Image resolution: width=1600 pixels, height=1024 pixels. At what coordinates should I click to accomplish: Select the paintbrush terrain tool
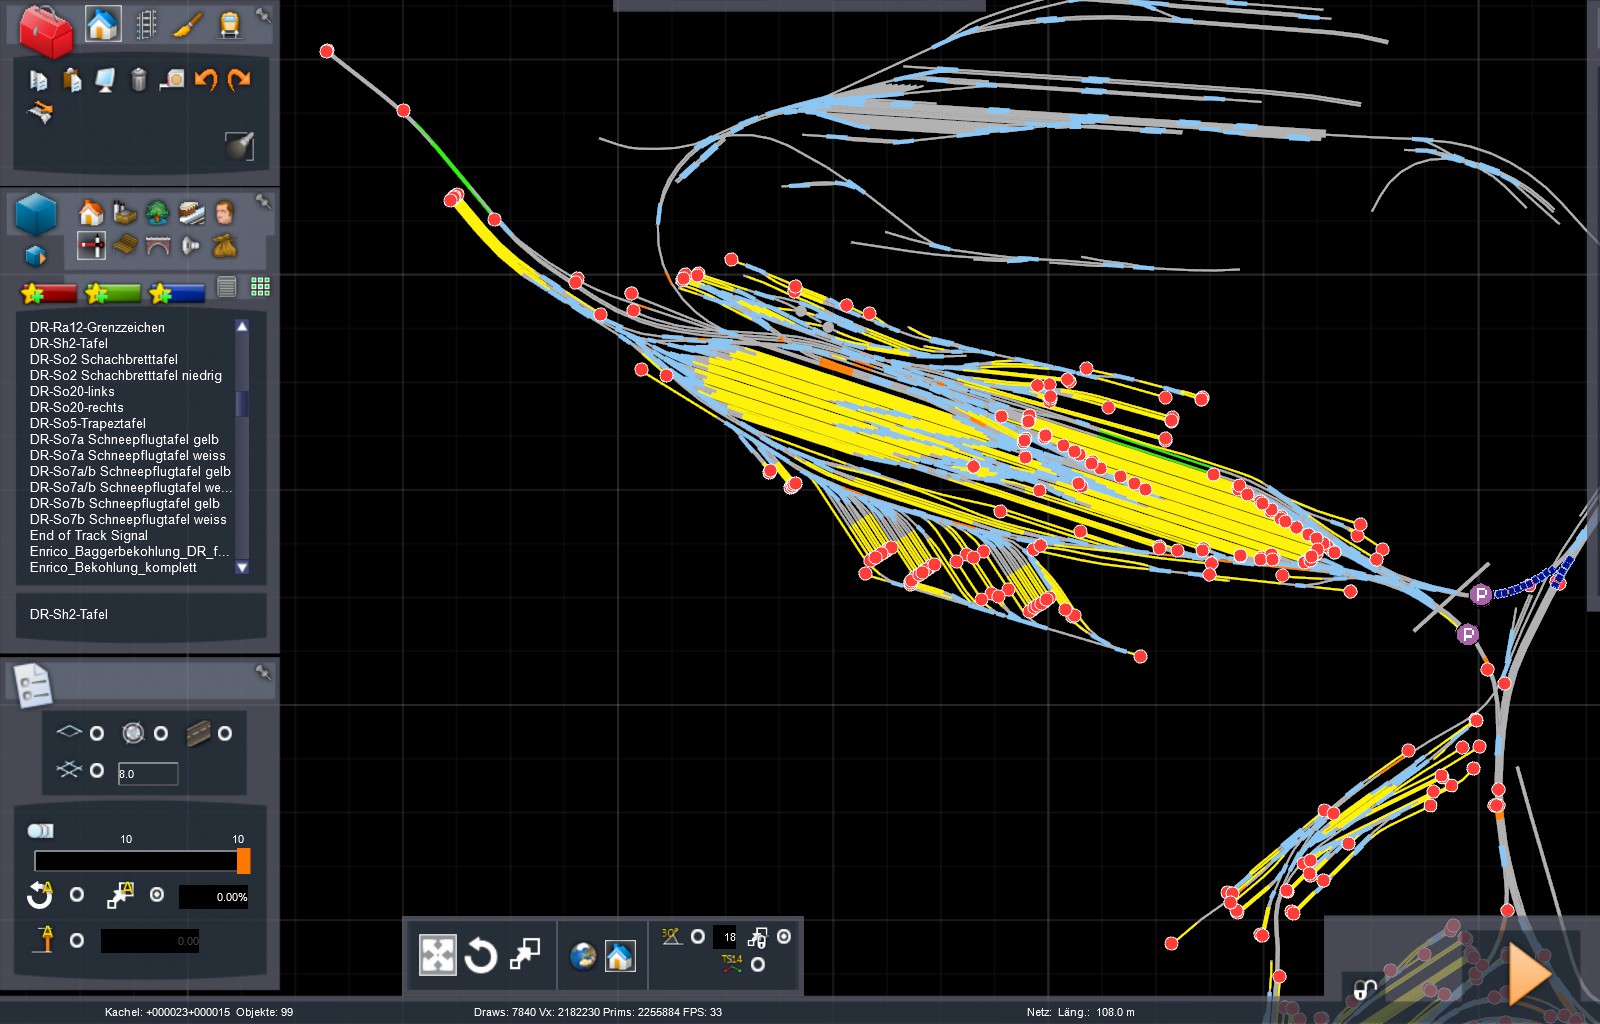tap(187, 24)
